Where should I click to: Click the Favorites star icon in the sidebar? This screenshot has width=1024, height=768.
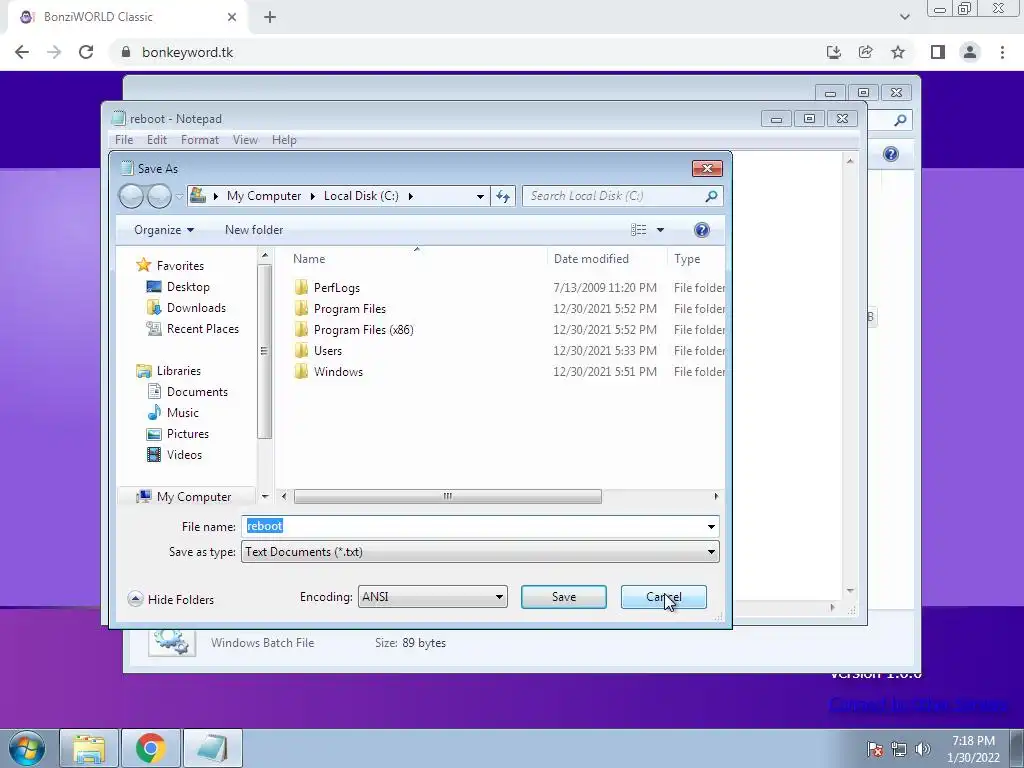[x=144, y=265]
